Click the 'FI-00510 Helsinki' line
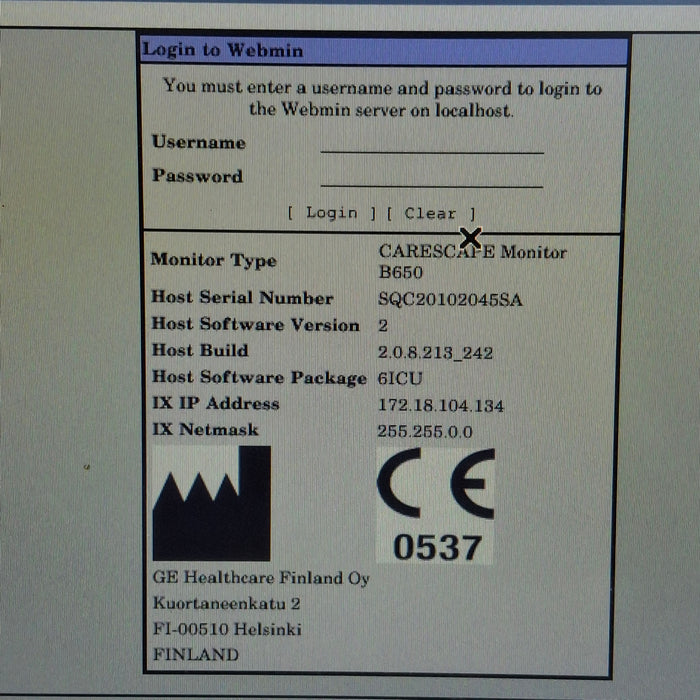This screenshot has width=700, height=700. 227,629
